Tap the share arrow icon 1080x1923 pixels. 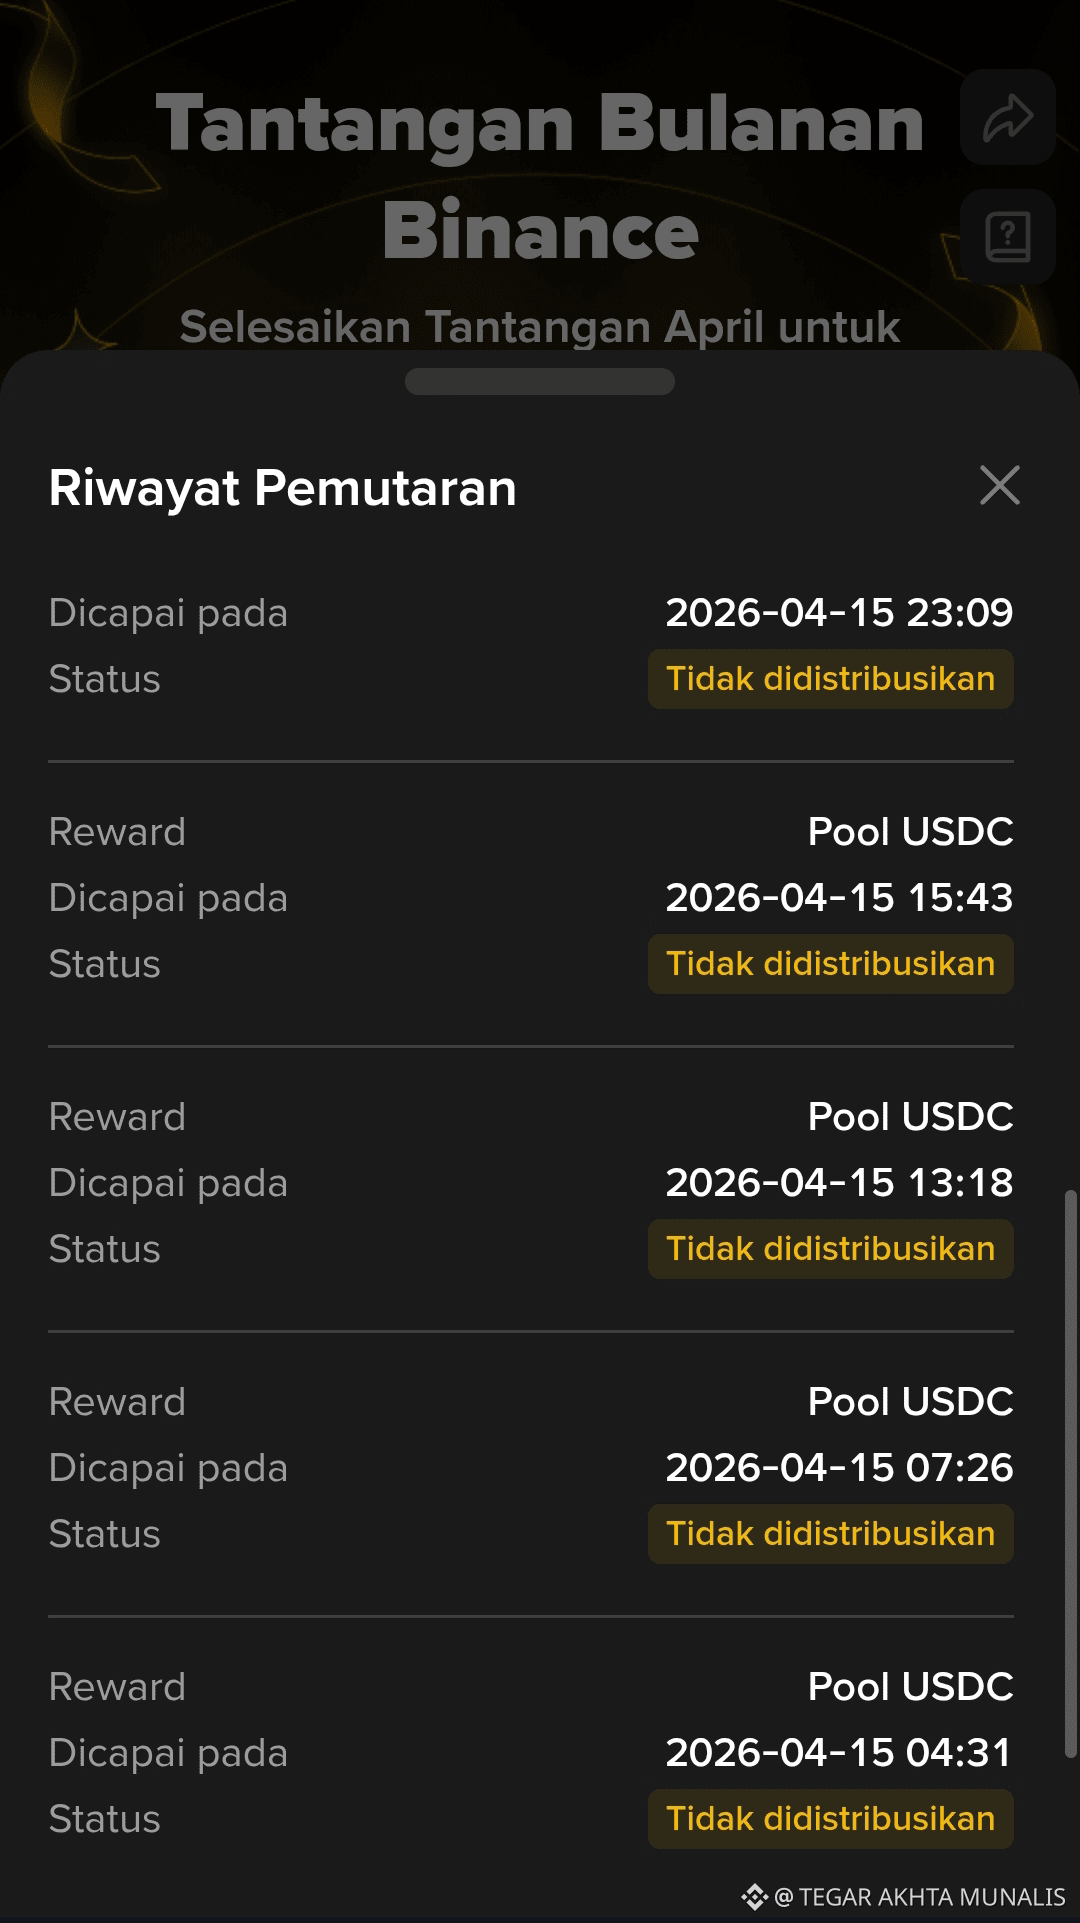pos(1008,117)
